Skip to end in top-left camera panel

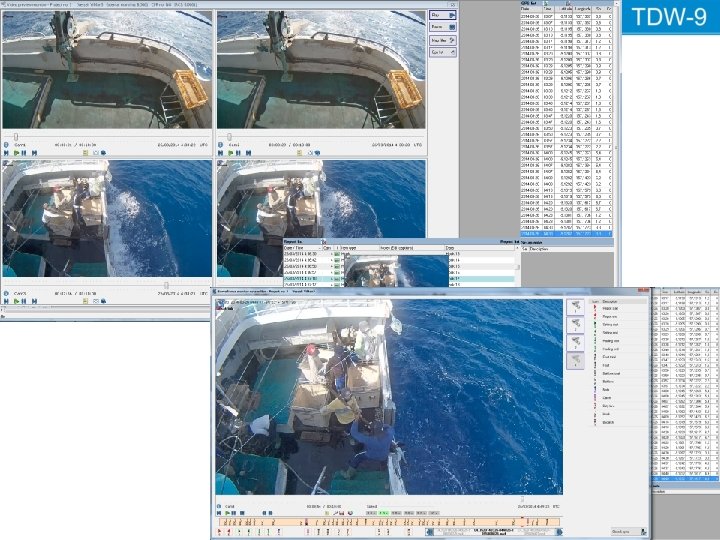[34, 153]
